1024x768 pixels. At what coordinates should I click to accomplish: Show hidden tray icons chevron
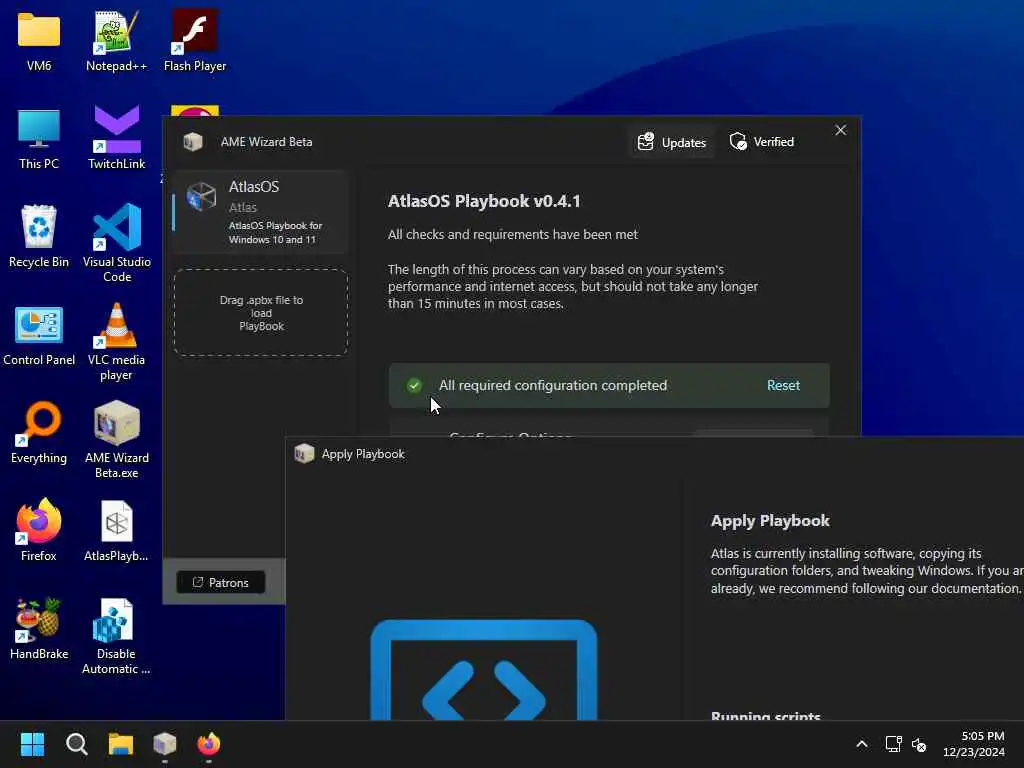862,744
